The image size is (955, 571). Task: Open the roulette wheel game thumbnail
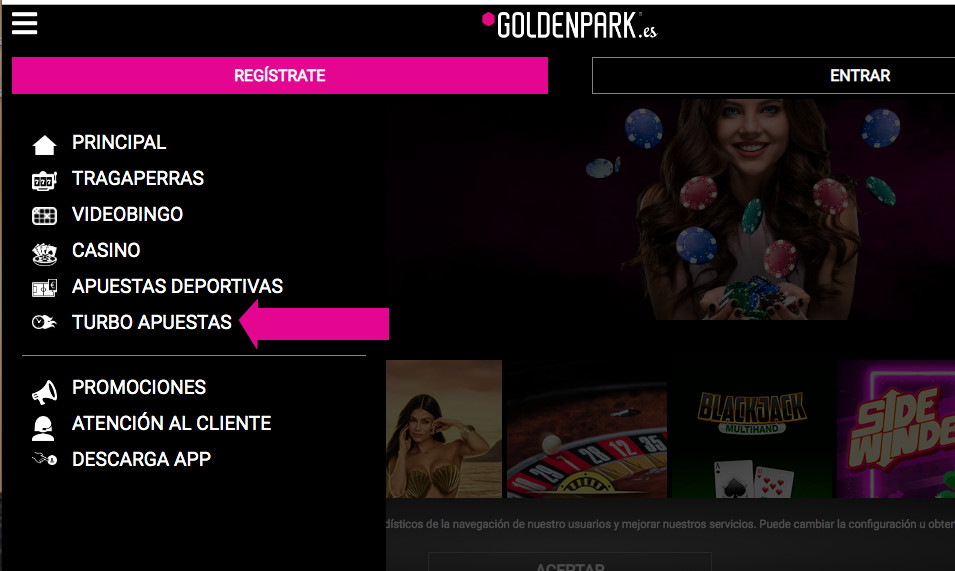point(587,429)
